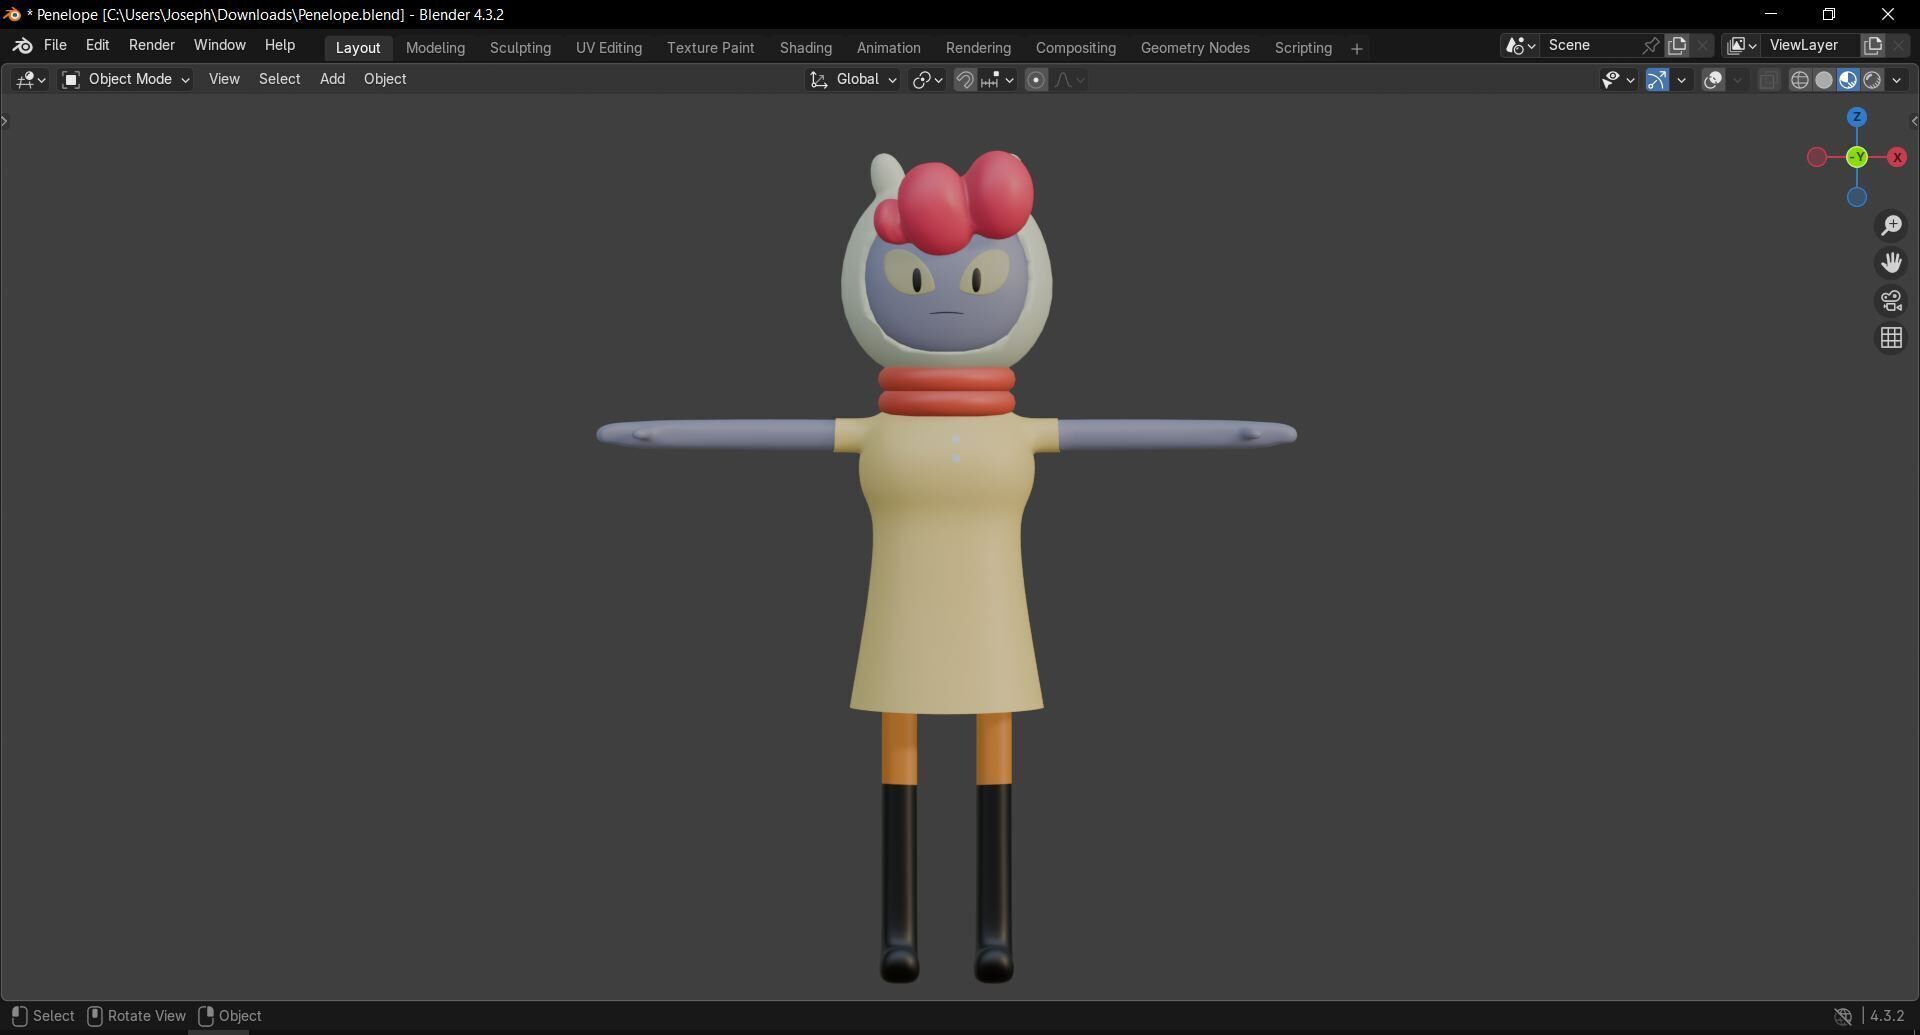This screenshot has width=1920, height=1035.
Task: Open the viewport Select menu
Action: 279,80
